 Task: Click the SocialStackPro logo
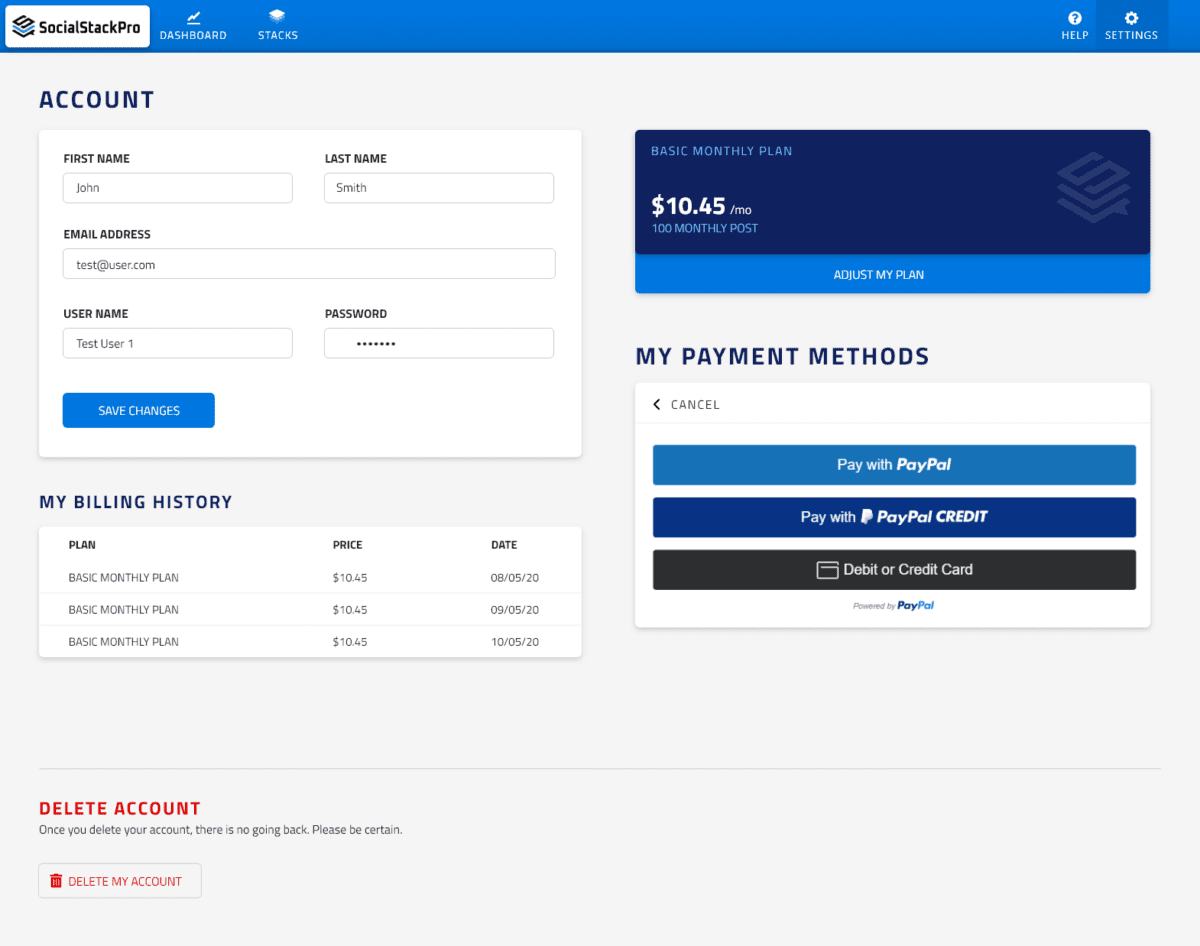(x=77, y=26)
